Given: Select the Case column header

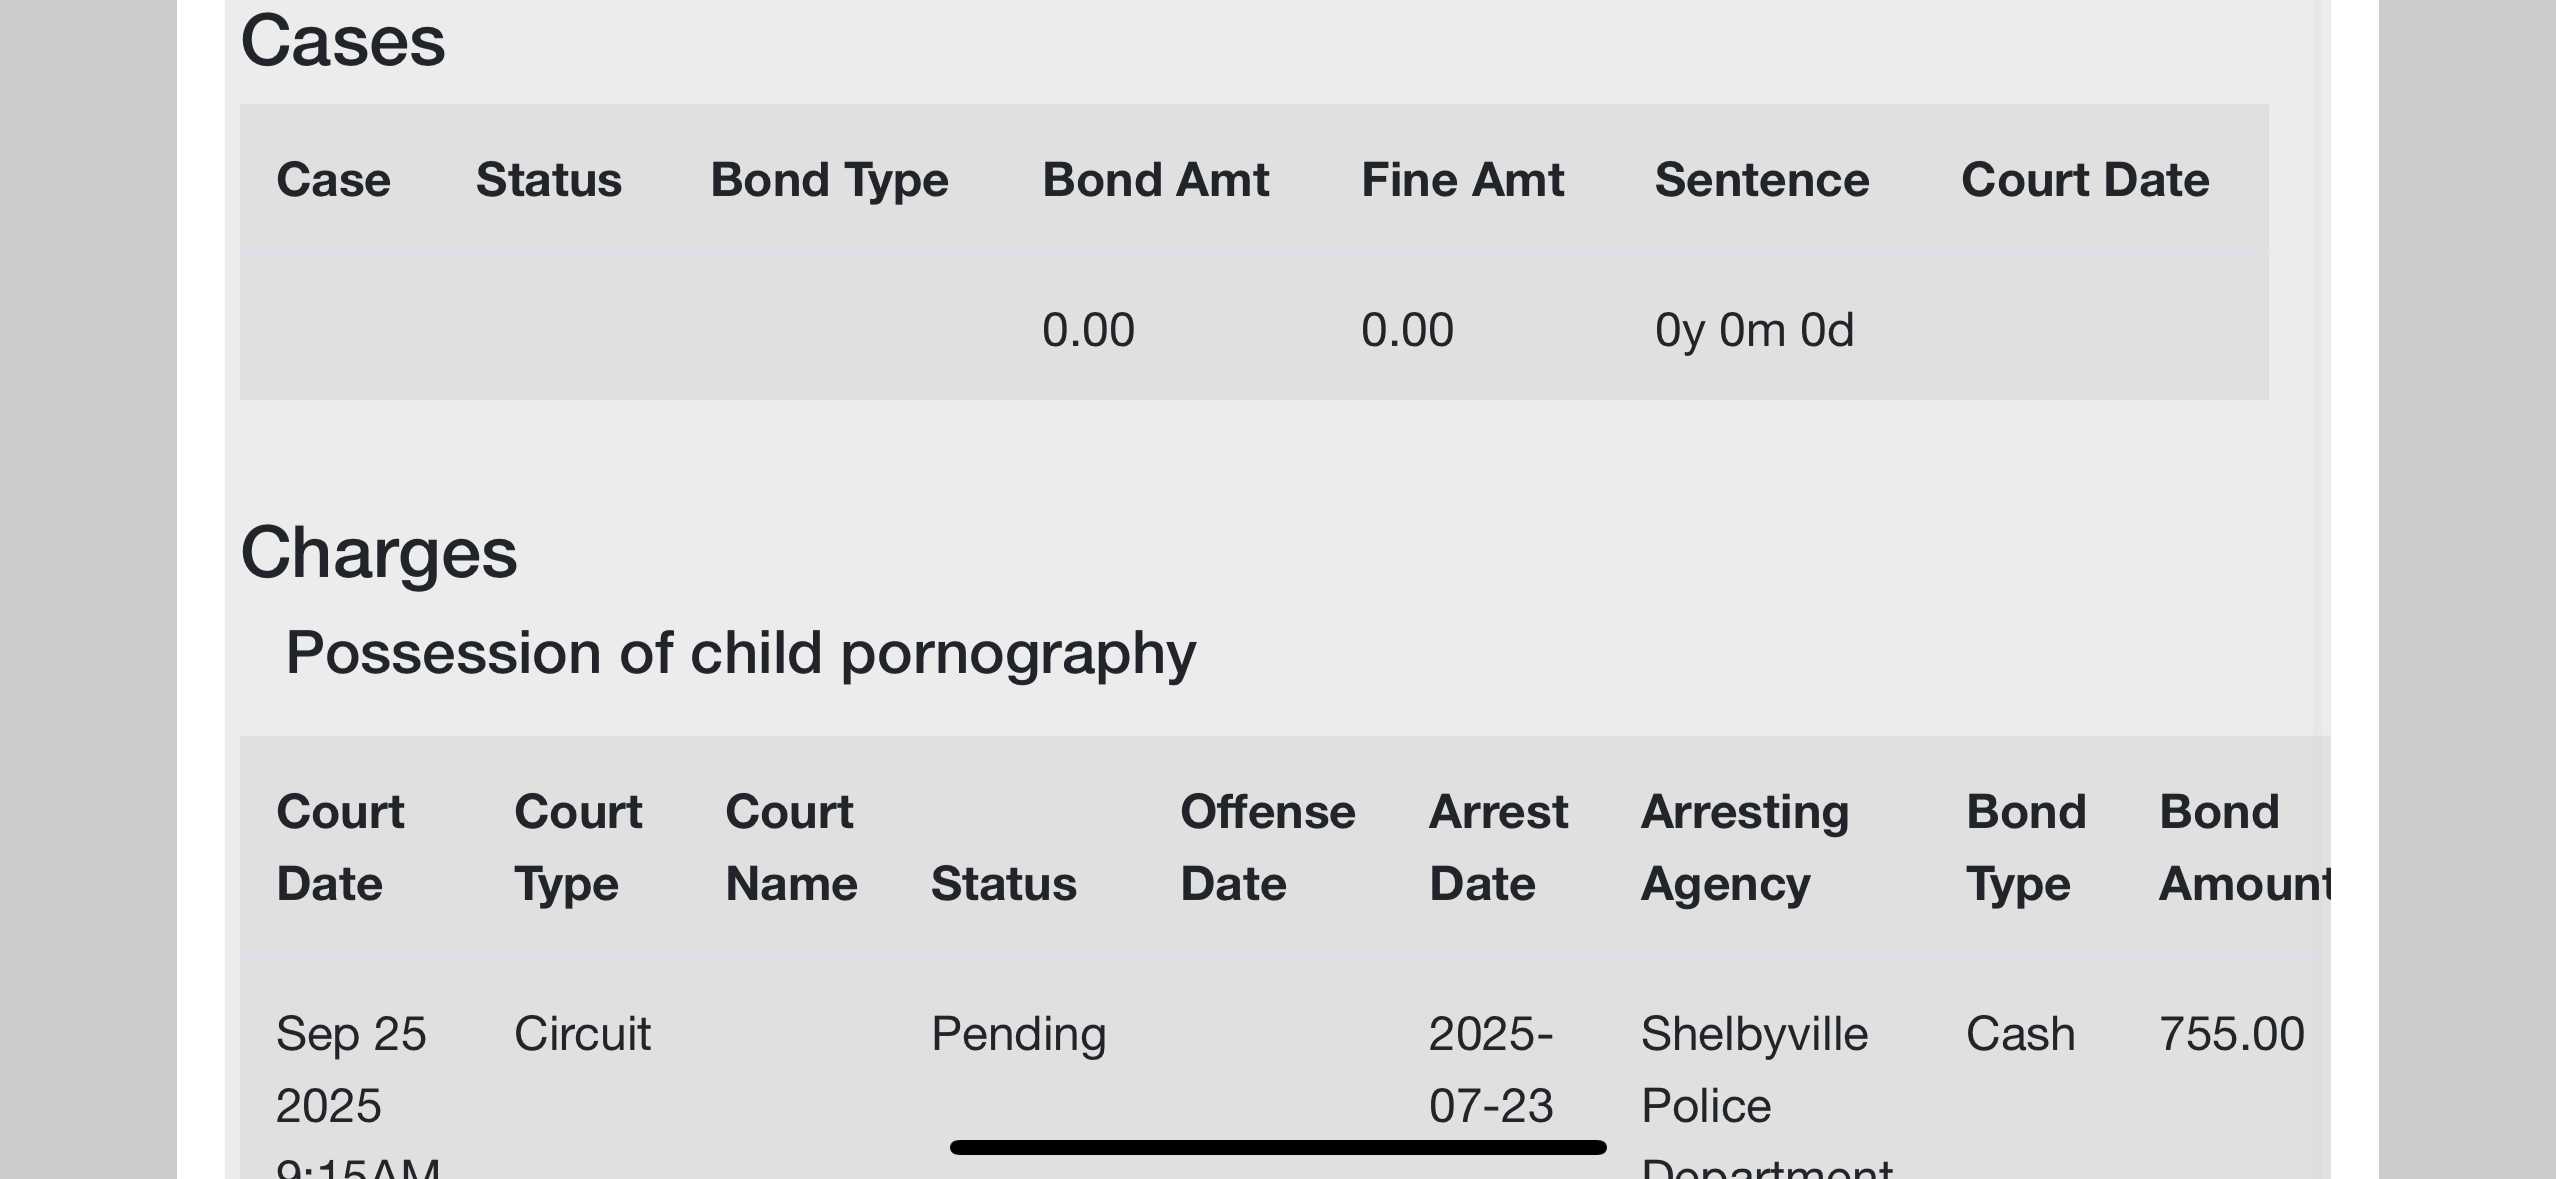Looking at the screenshot, I should [x=333, y=180].
